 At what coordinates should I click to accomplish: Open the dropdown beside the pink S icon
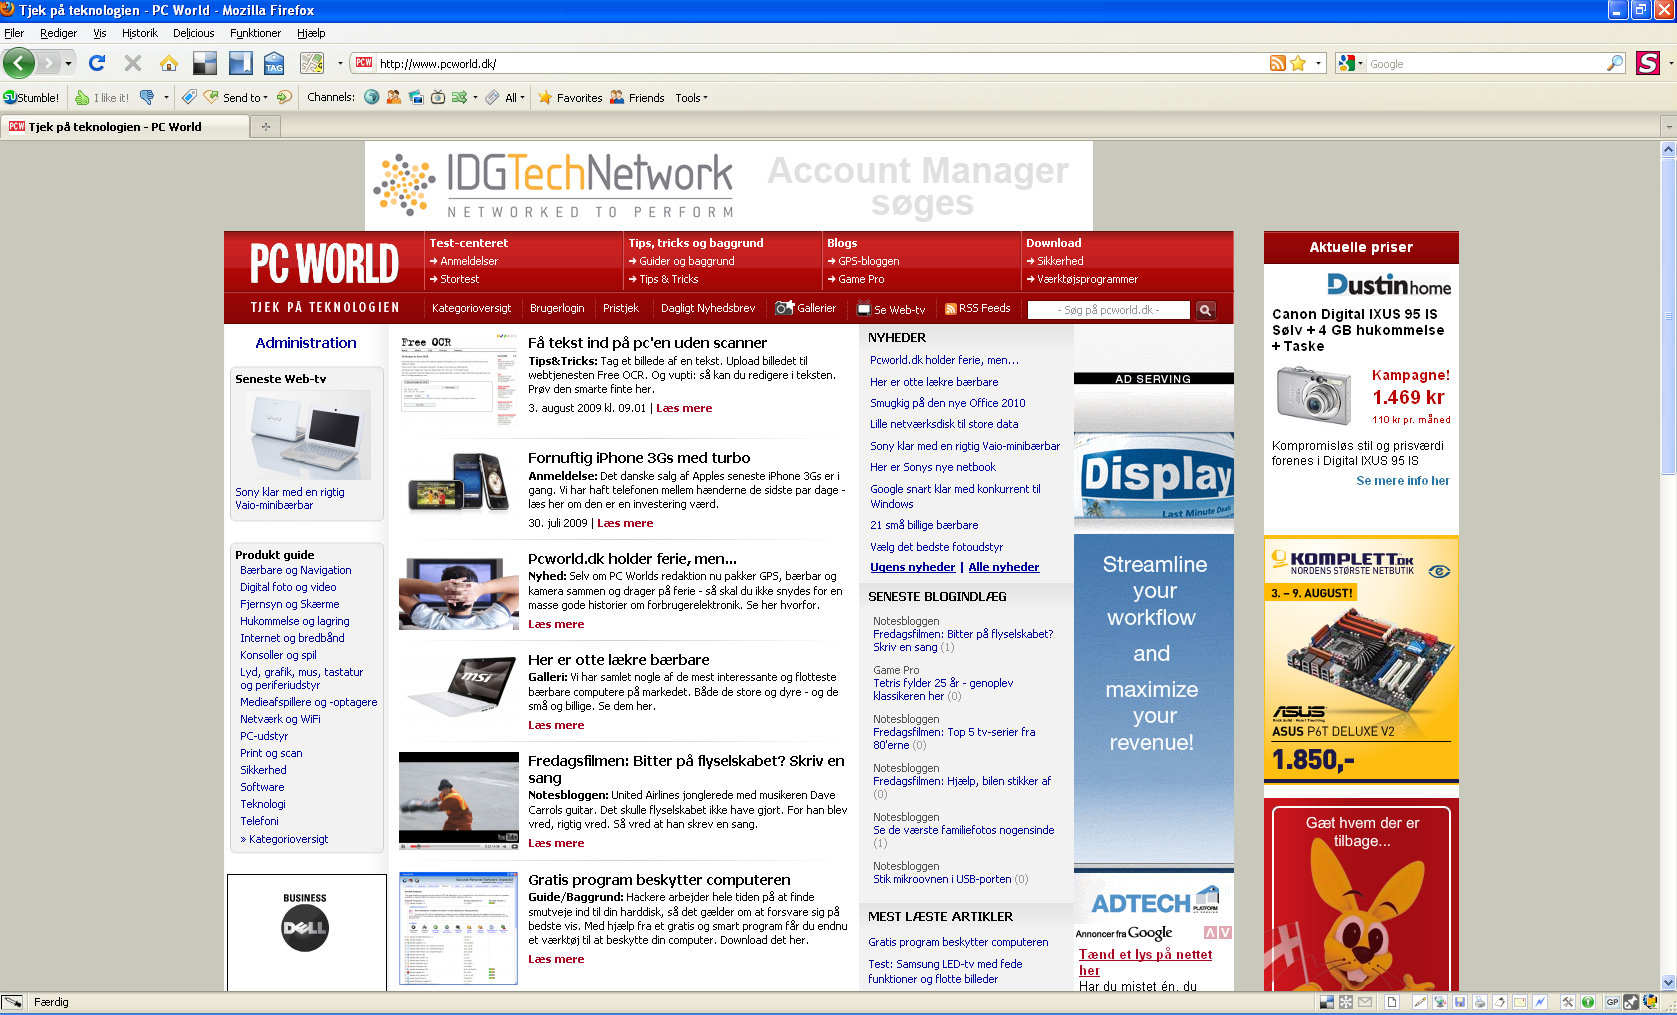1670,63
